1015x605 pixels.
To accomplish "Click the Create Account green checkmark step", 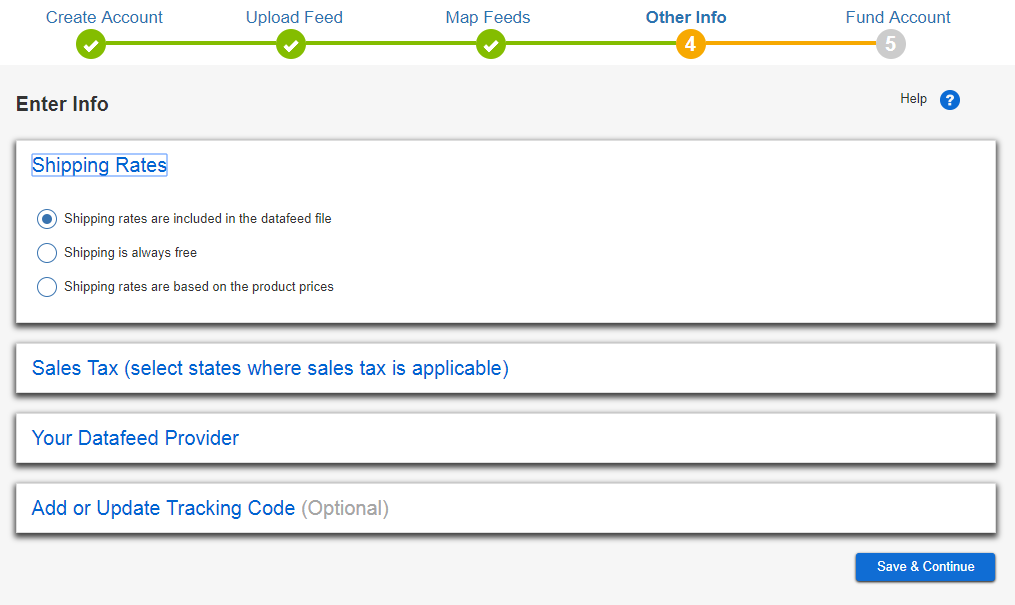I will [91, 45].
